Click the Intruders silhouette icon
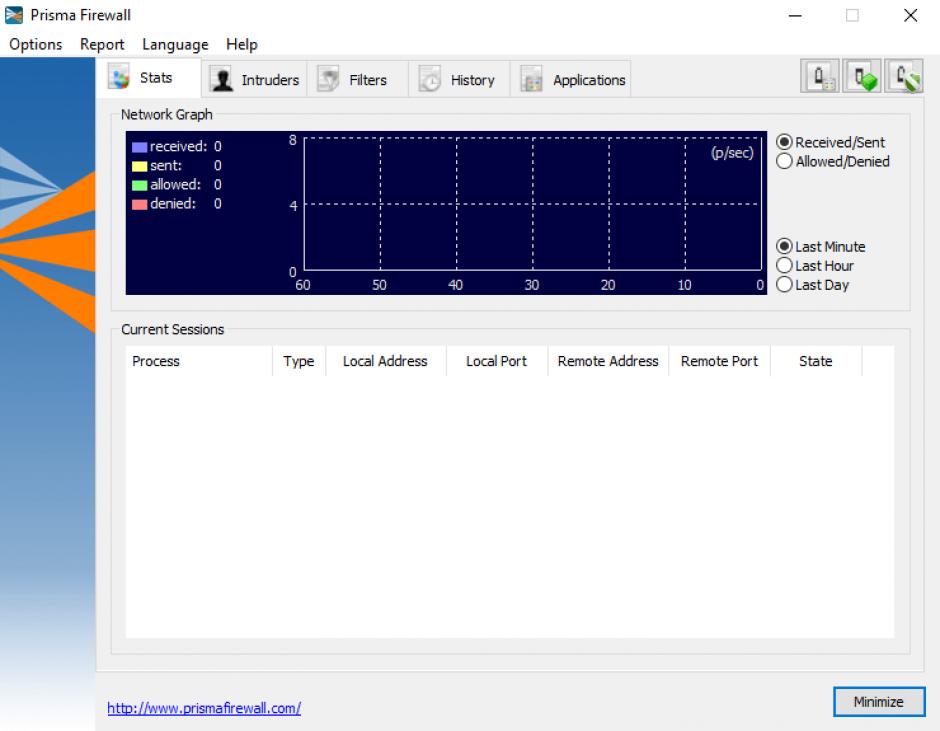Image resolution: width=940 pixels, height=731 pixels. click(x=222, y=80)
